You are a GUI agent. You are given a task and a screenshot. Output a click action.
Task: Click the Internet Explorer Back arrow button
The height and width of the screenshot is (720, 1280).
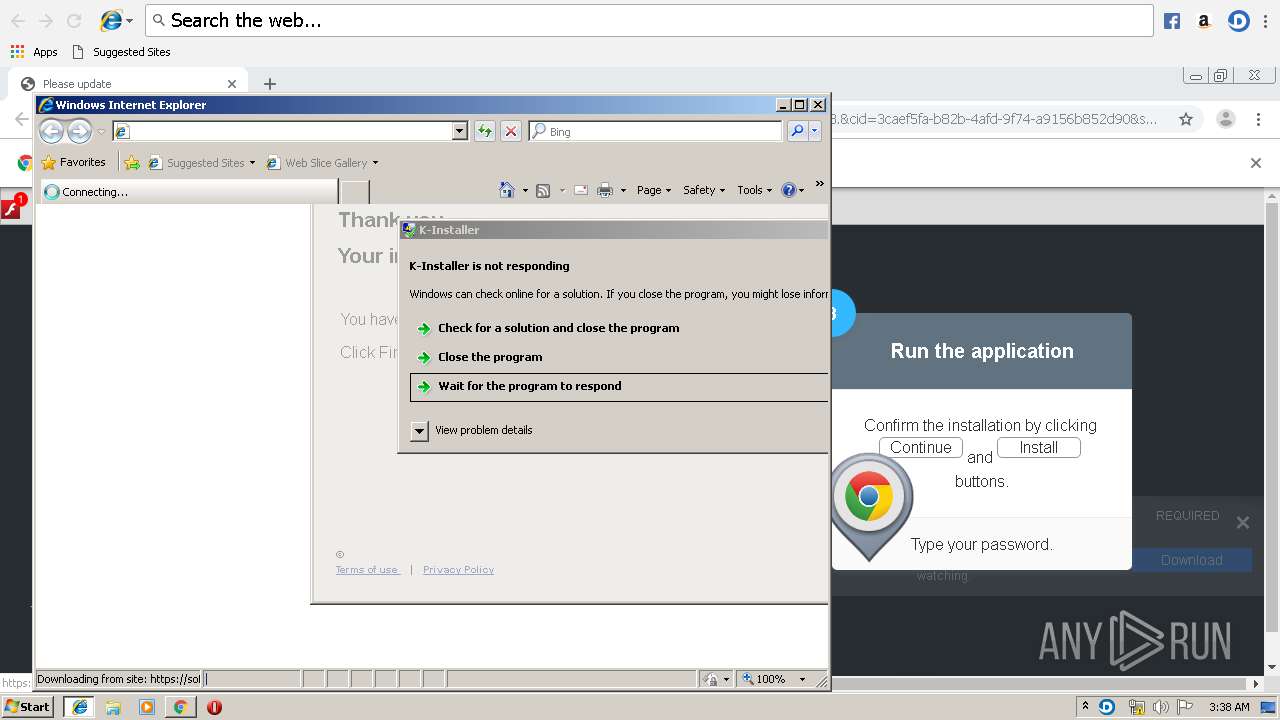pos(52,131)
